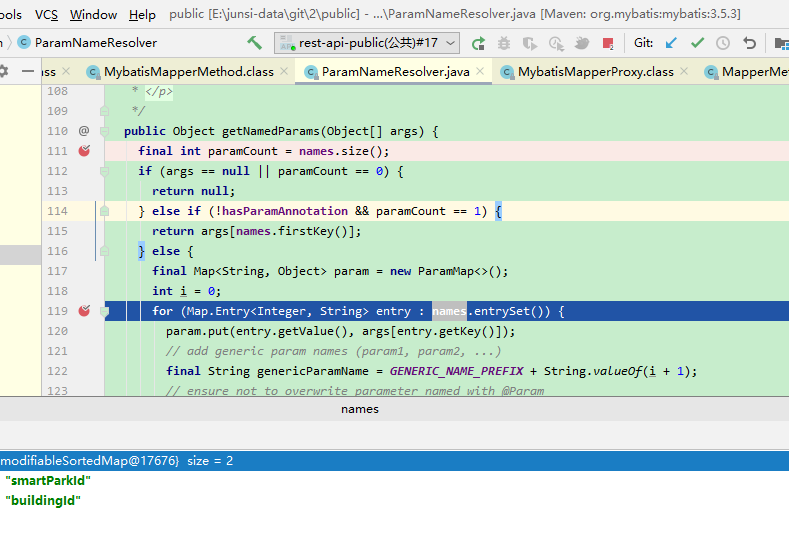Viewport: 789px width, 546px height.
Task: Click the settings gear icon in tool window header
Action: point(3,71)
